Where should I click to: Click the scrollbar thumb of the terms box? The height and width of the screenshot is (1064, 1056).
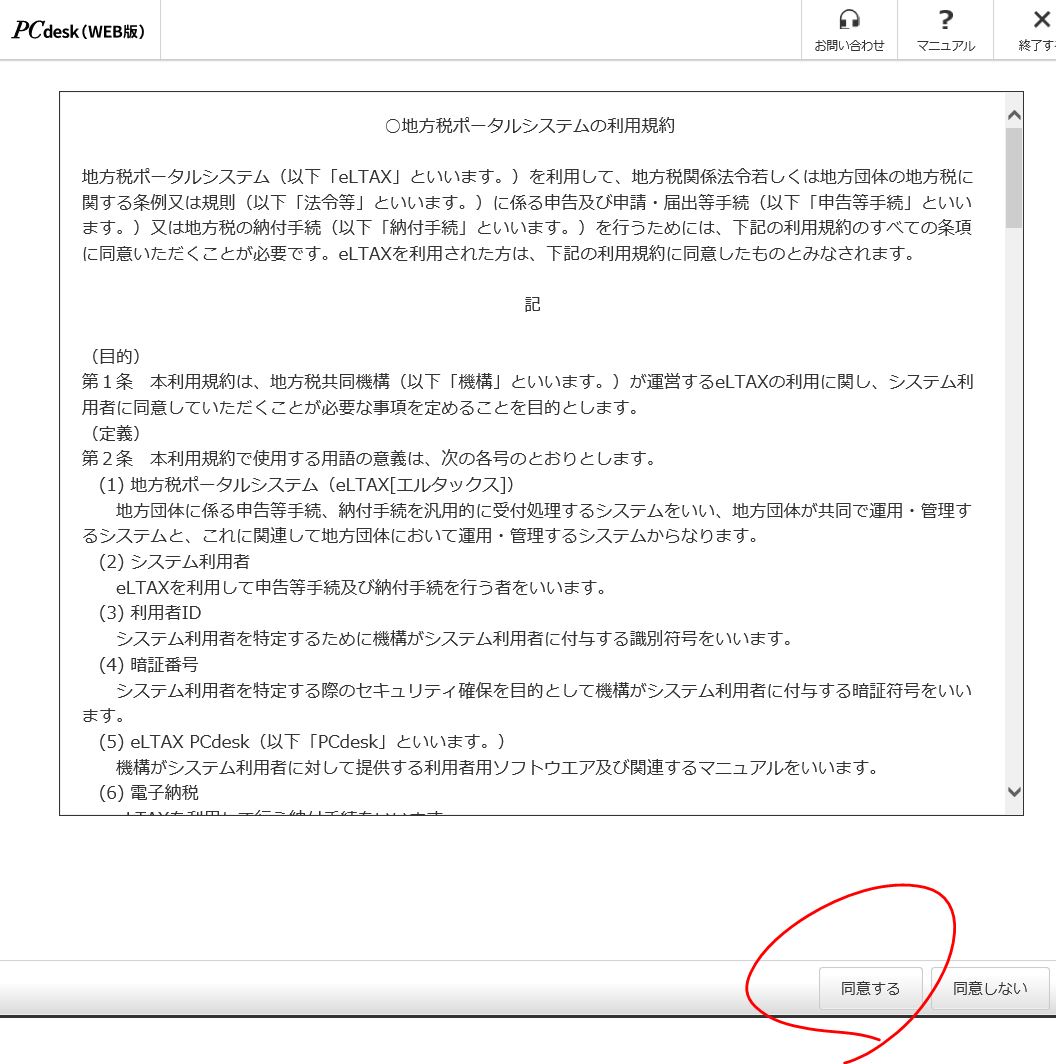(x=1014, y=178)
